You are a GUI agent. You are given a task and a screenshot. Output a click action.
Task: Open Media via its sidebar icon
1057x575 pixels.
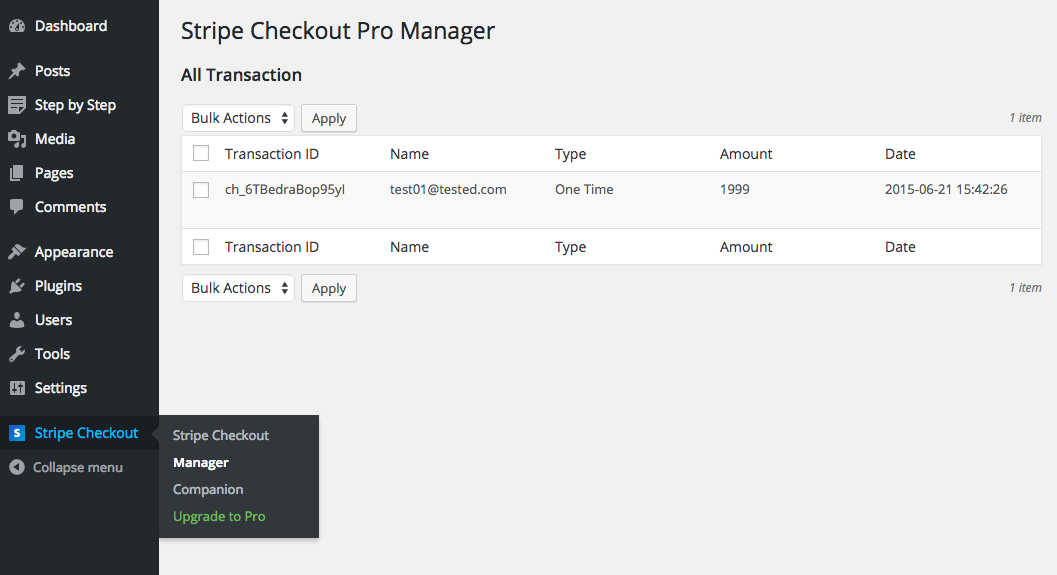point(17,139)
